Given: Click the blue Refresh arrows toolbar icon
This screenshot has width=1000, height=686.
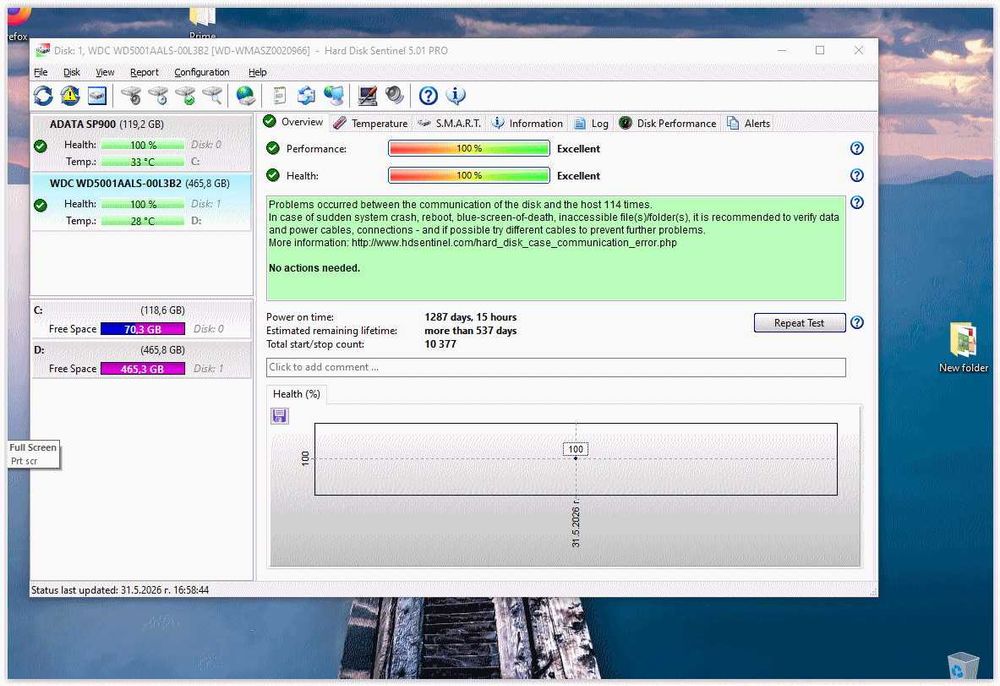Looking at the screenshot, I should (x=43, y=96).
